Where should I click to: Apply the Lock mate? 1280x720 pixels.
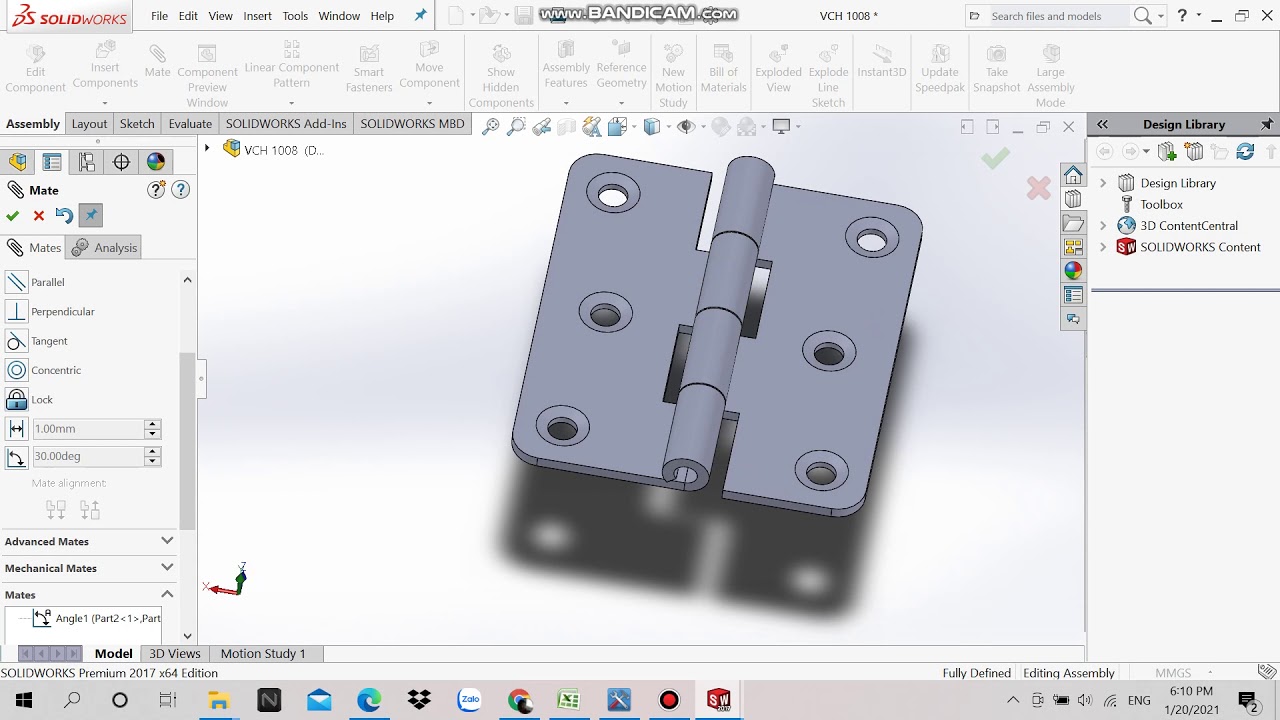coord(17,399)
